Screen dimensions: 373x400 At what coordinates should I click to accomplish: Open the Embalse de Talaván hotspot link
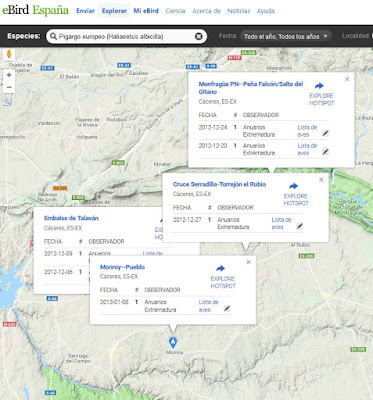click(x=71, y=218)
